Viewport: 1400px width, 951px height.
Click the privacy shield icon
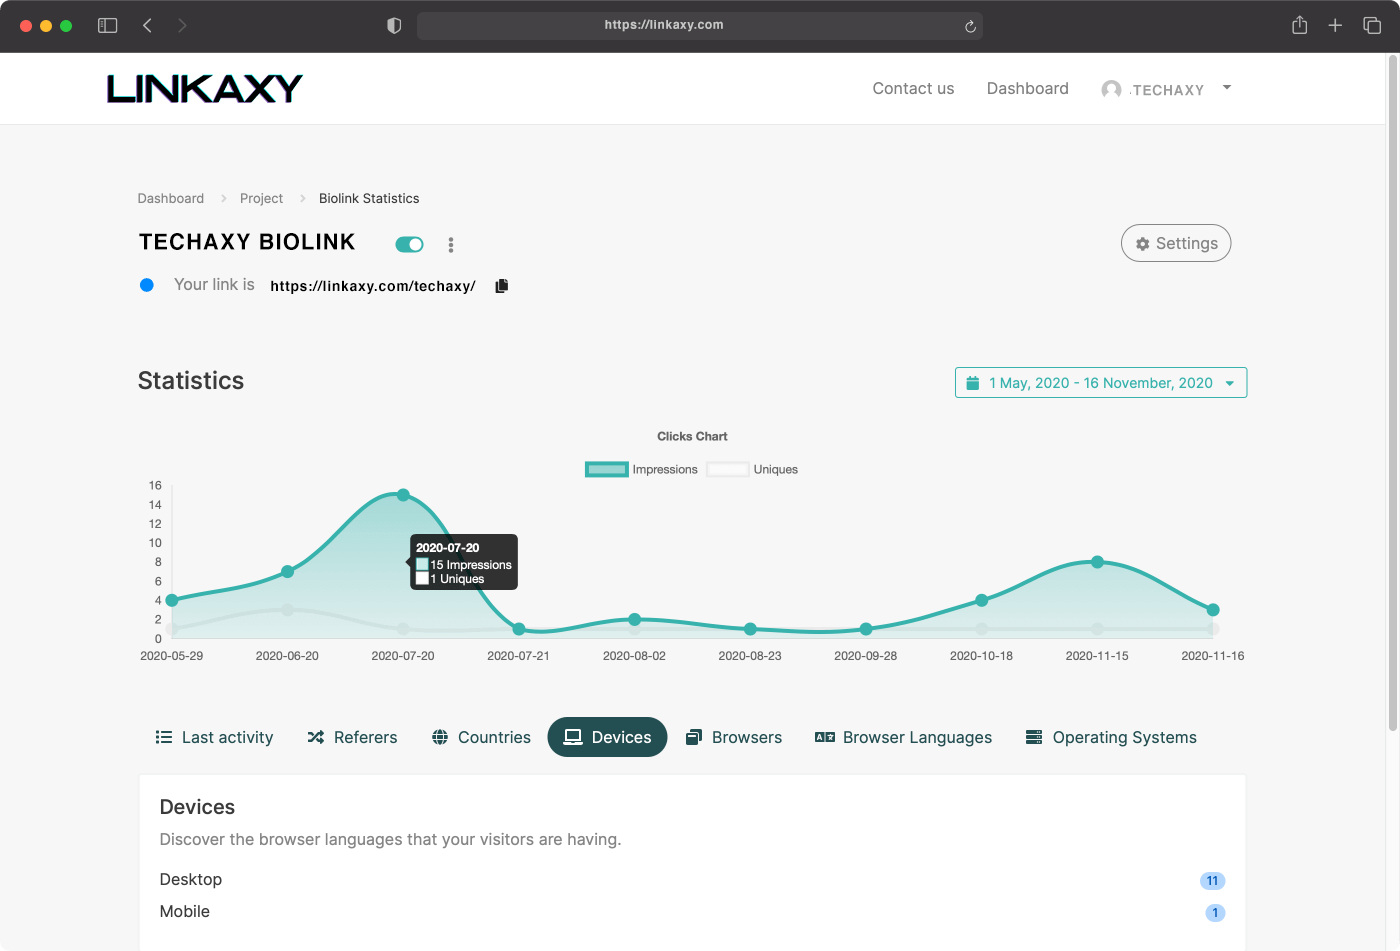click(x=394, y=26)
